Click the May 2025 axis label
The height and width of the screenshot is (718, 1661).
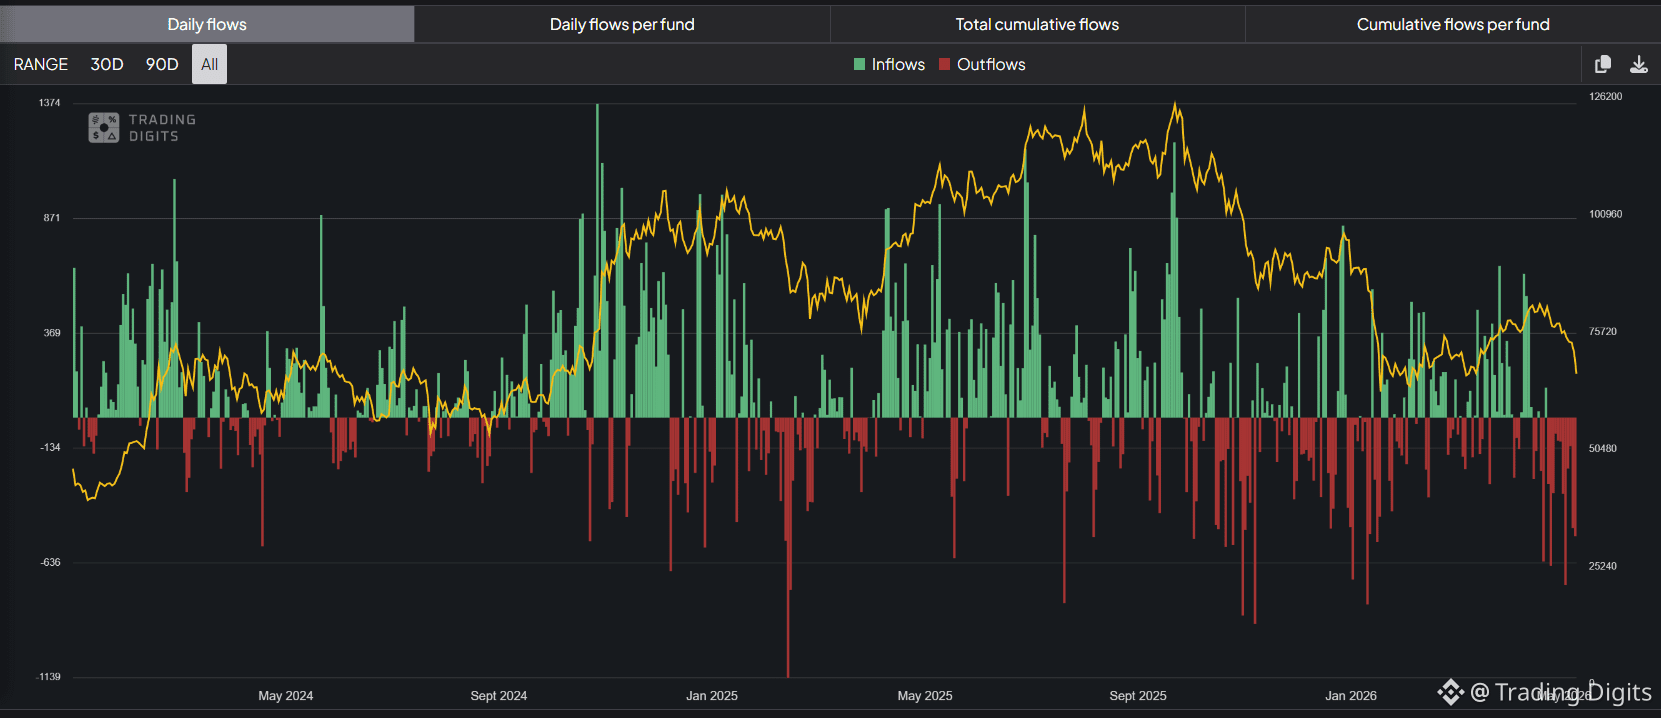click(925, 696)
